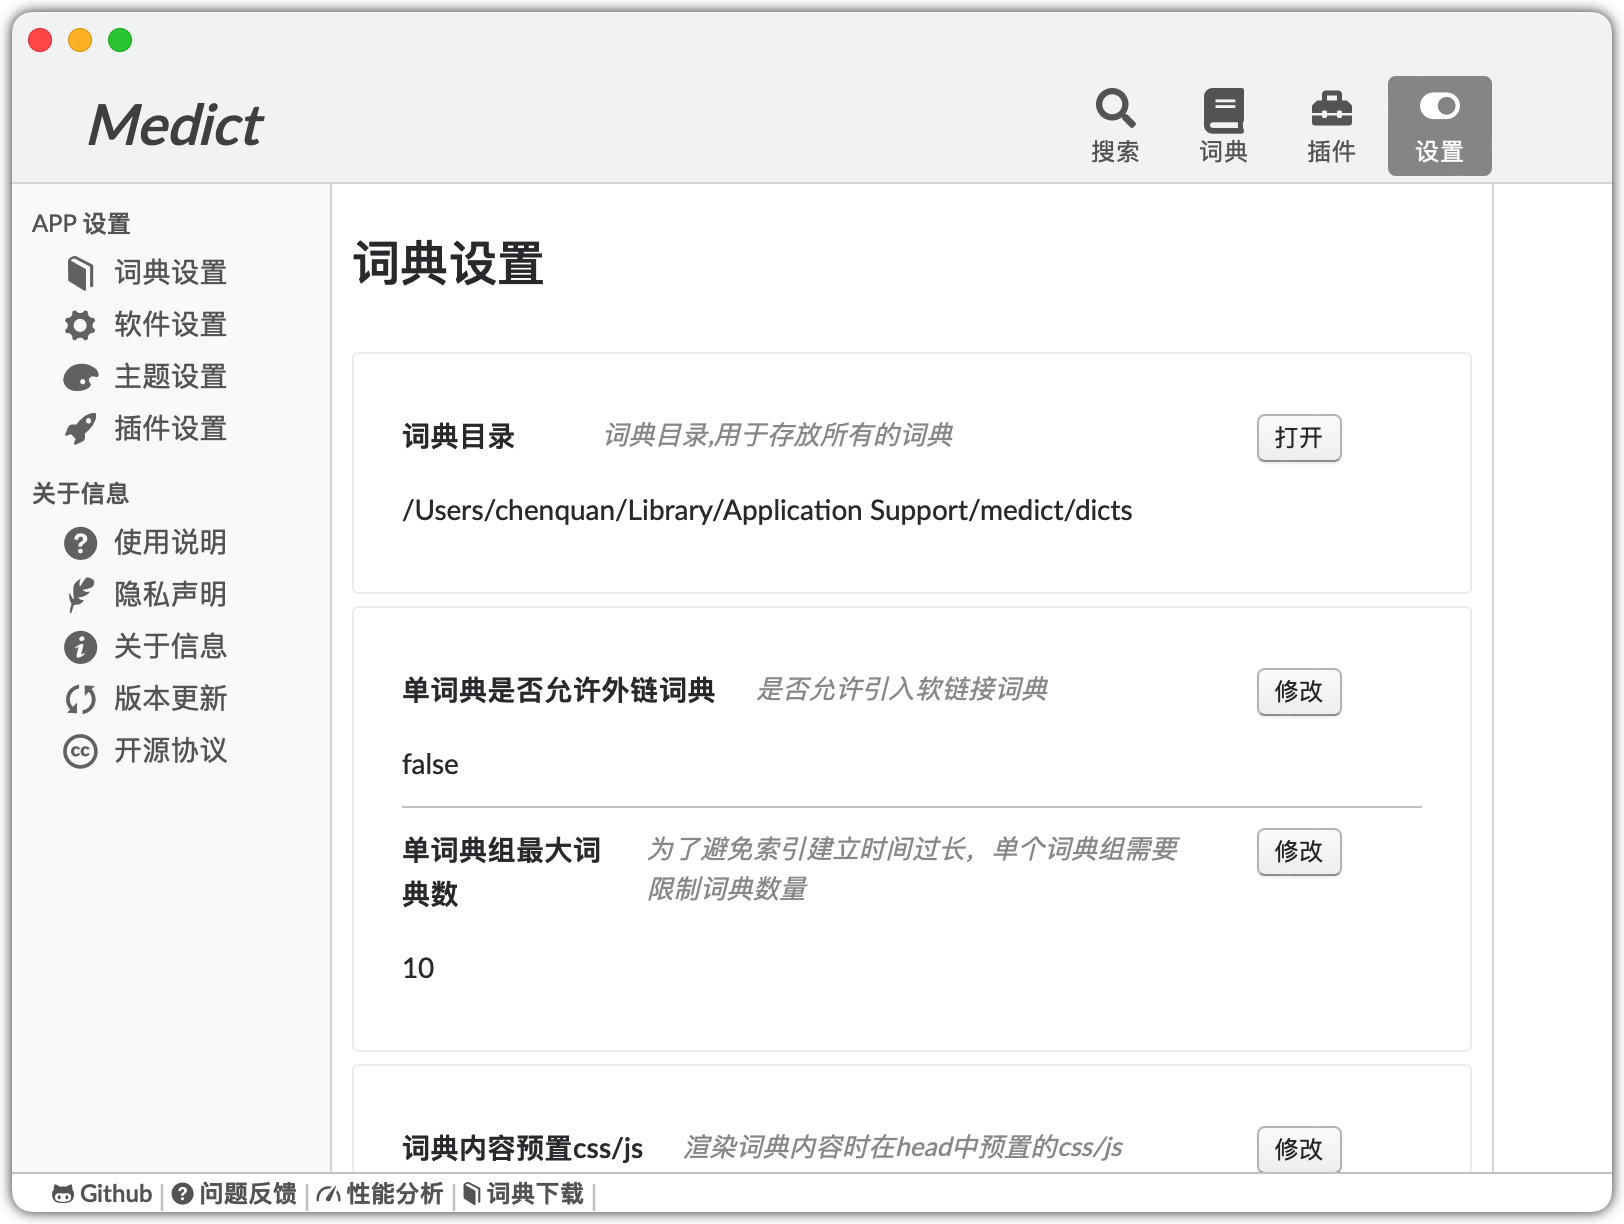
Task: Click the 版本更新 refresh icon
Action: coord(80,699)
